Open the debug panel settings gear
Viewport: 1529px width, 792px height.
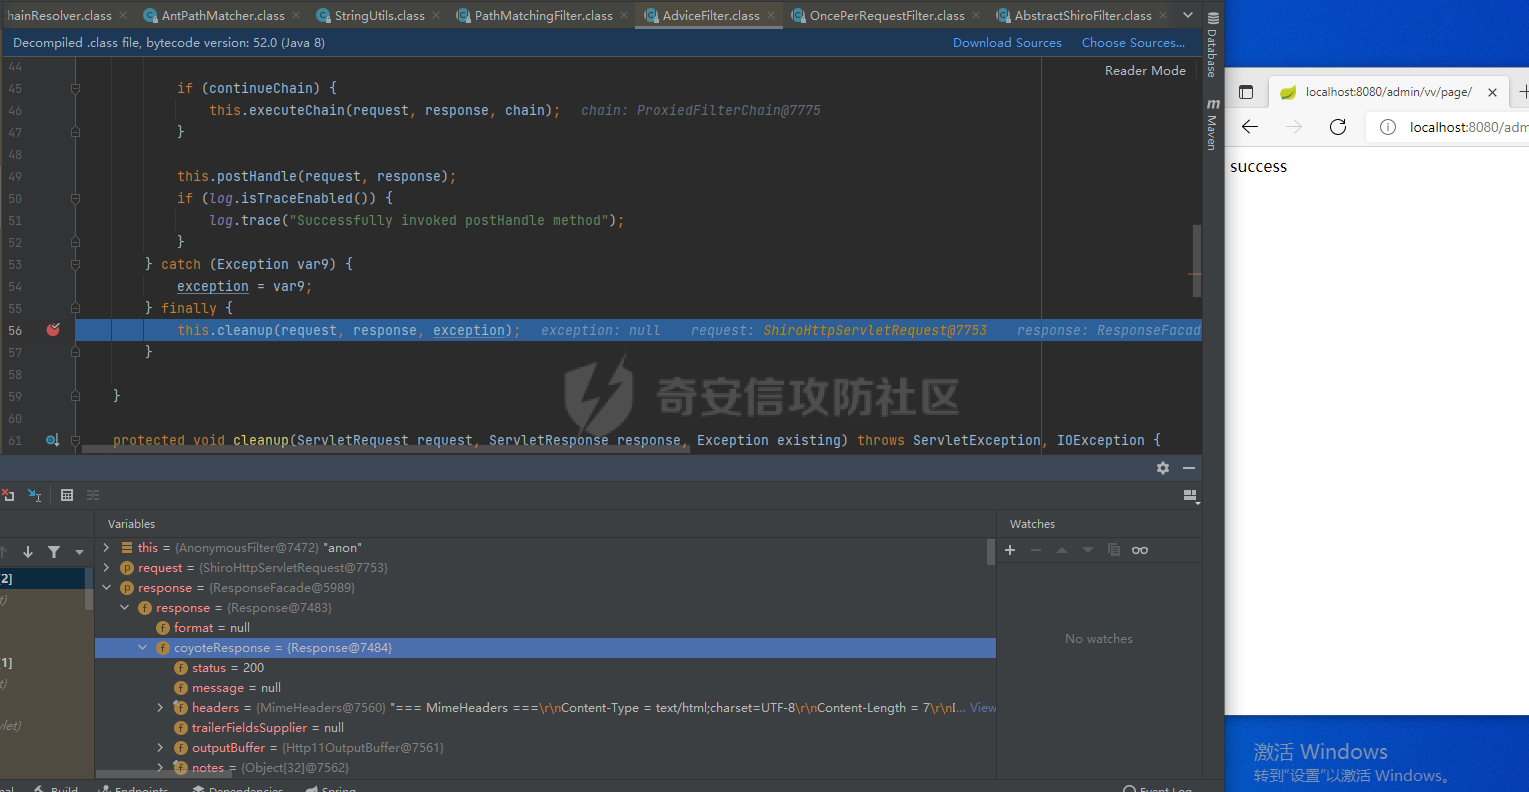point(1162,468)
